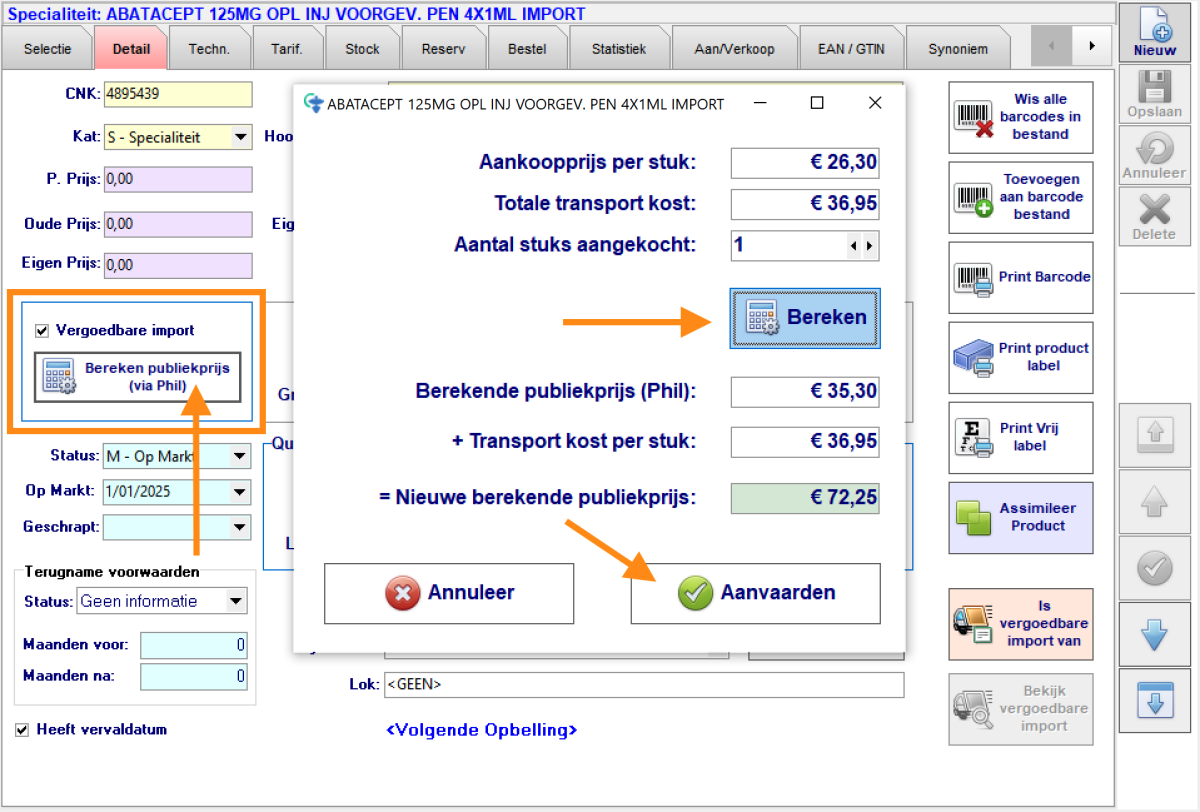
Task: Toggle Vergoedbare import checkbox
Action: pyautogui.click(x=42, y=330)
